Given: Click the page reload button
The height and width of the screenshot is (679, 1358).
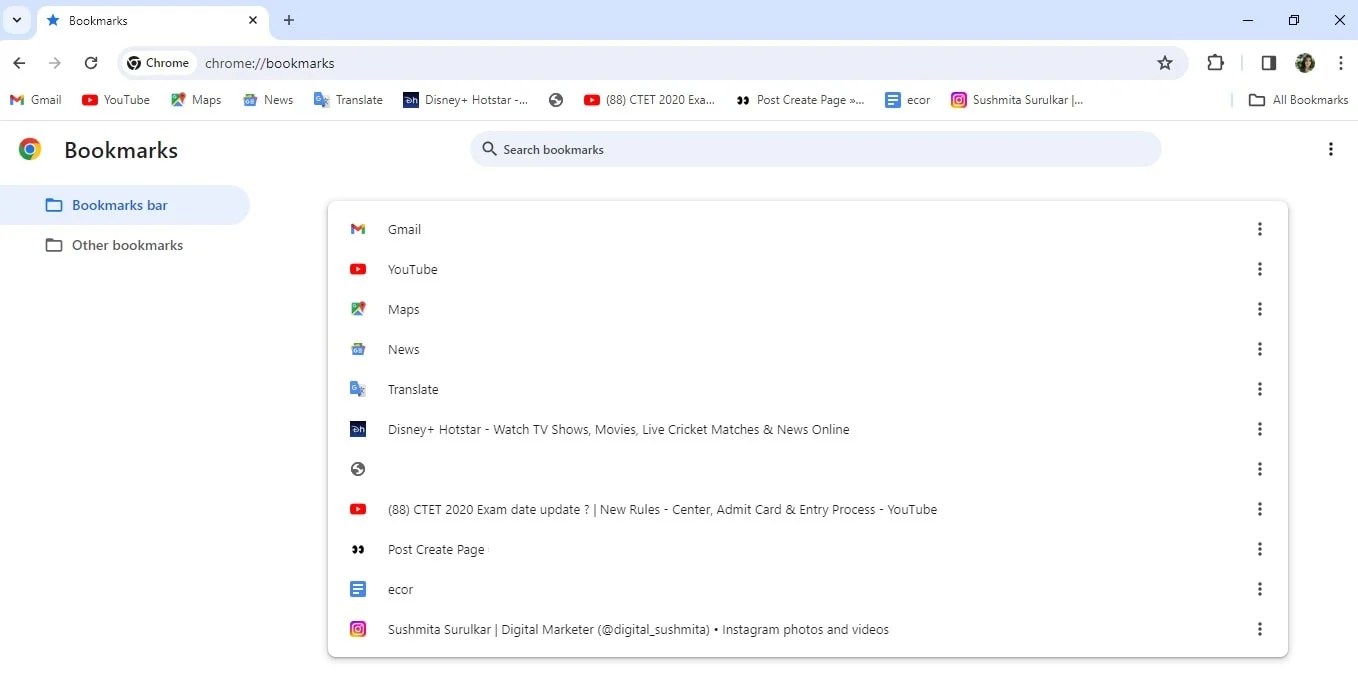Looking at the screenshot, I should pyautogui.click(x=91, y=62).
